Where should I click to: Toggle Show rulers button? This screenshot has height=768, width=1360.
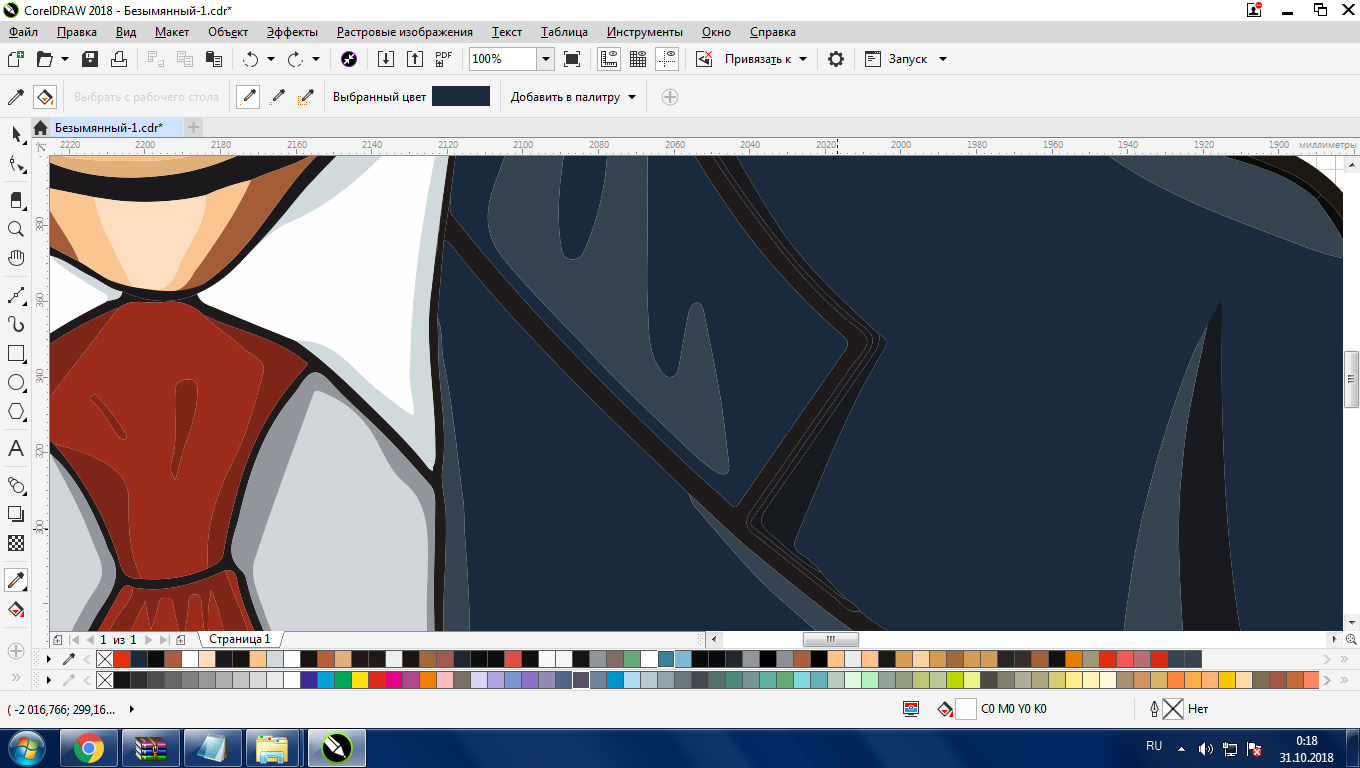(609, 59)
